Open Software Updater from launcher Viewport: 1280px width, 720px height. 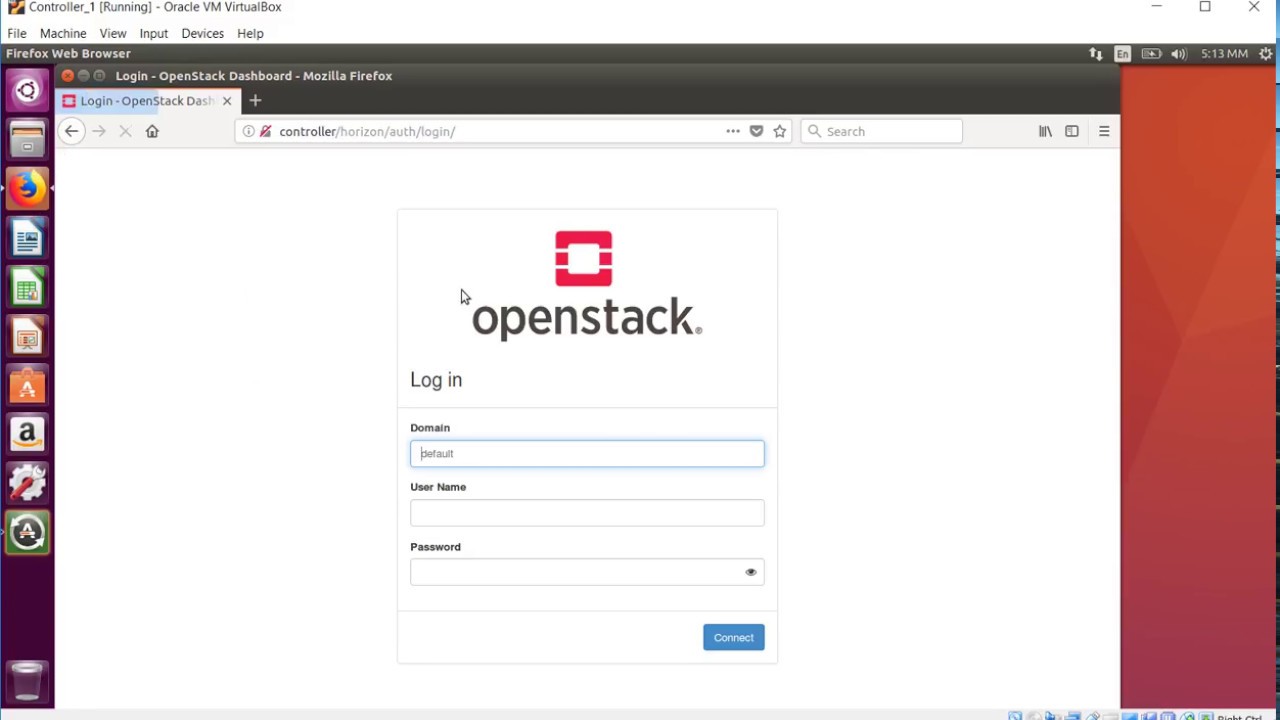tap(27, 532)
